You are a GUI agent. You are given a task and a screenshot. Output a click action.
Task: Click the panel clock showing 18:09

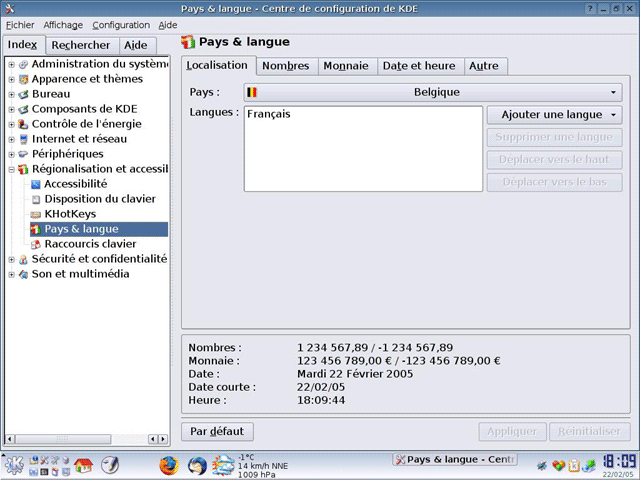[x=619, y=462]
